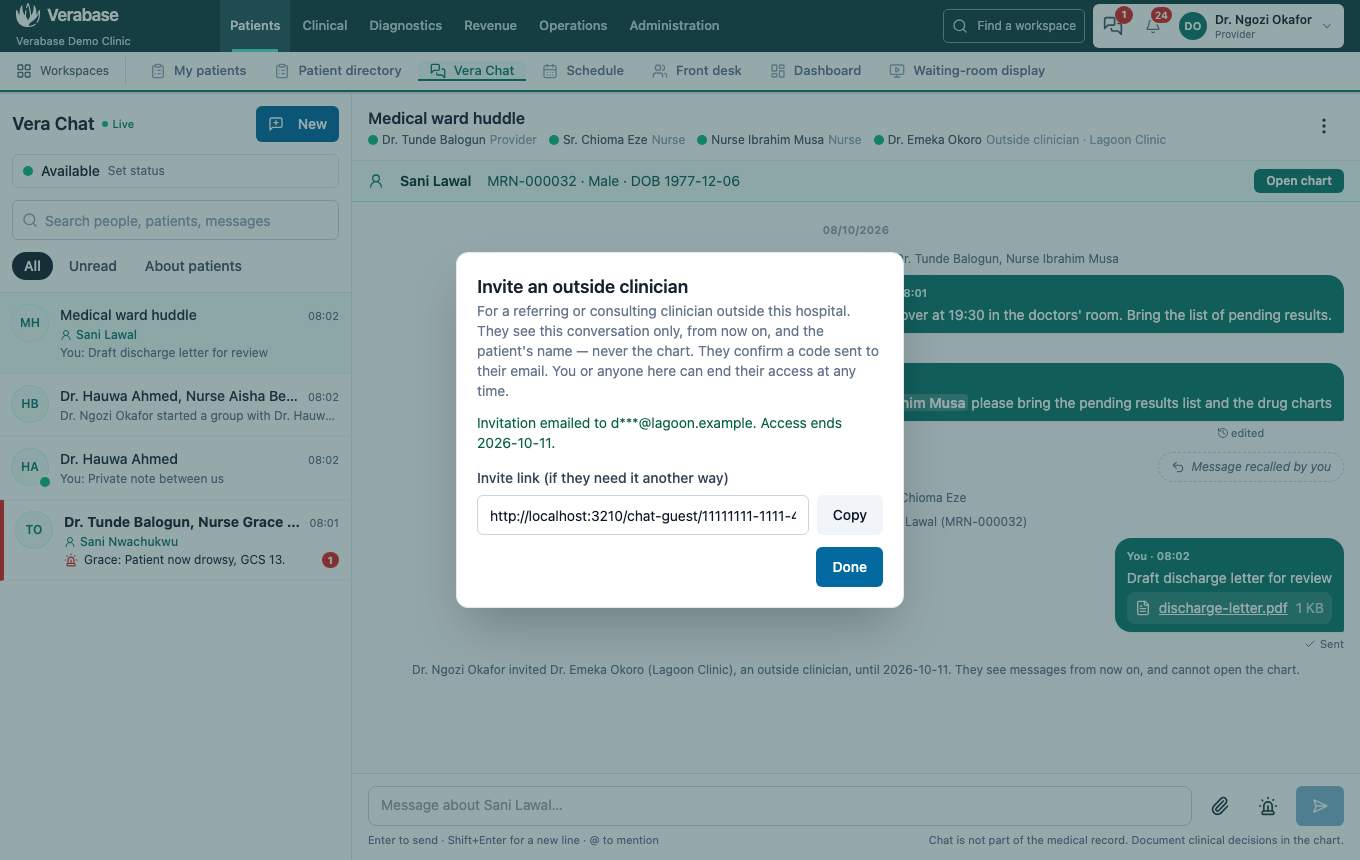1360x860 pixels.
Task: Open the Available set status selector
Action: pyautogui.click(x=175, y=171)
